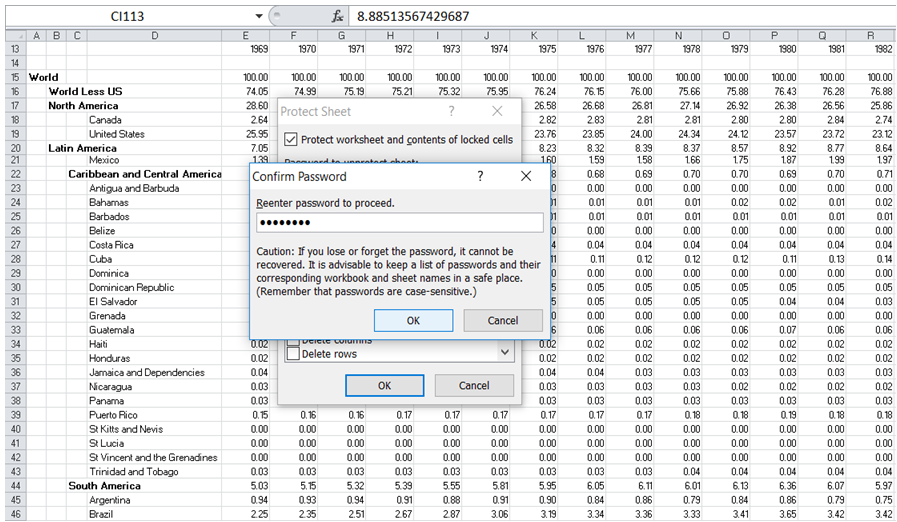Click the World cell
Screen dimensions: 897x522
(x=43, y=77)
